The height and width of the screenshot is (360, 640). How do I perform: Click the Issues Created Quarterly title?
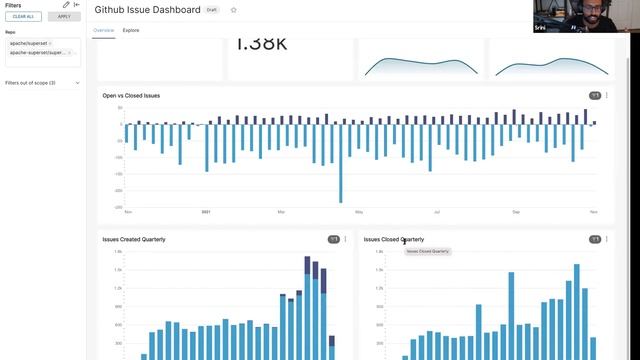coord(134,239)
